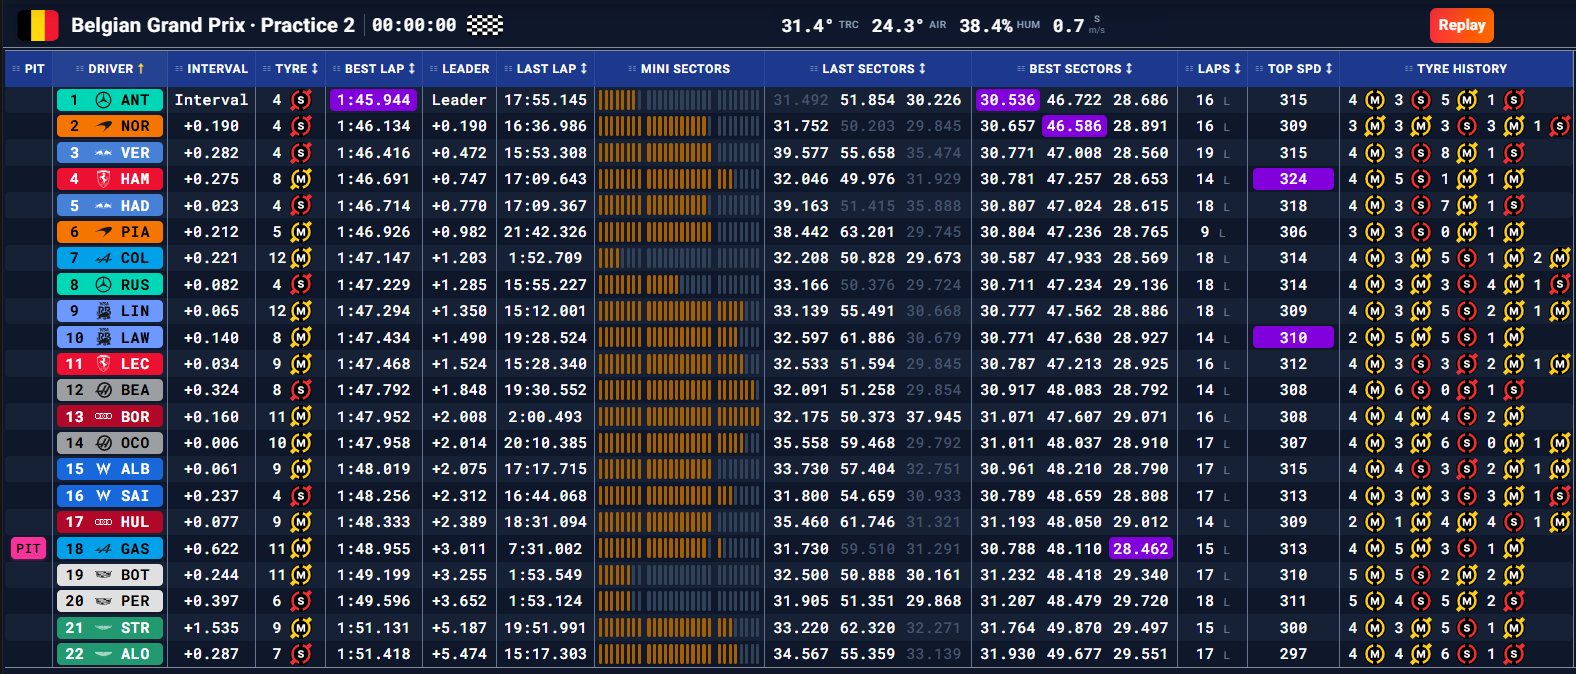Screen dimensions: 1576x674
Task: Click first tyre in LAW's tyre history
Action: coord(1375,338)
